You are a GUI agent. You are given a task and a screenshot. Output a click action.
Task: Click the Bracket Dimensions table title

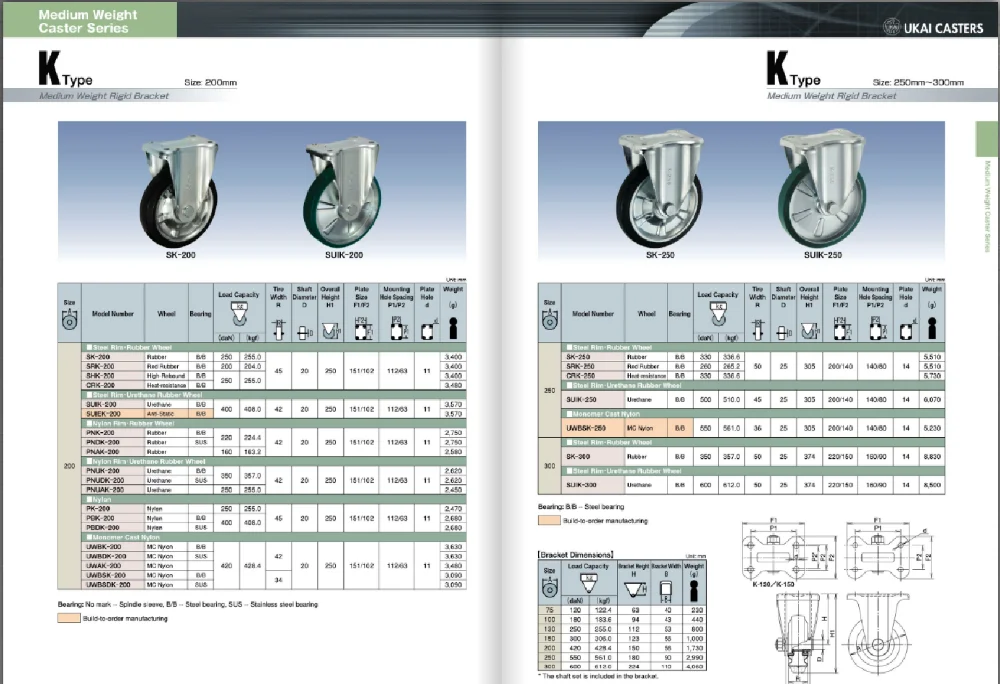tap(576, 553)
